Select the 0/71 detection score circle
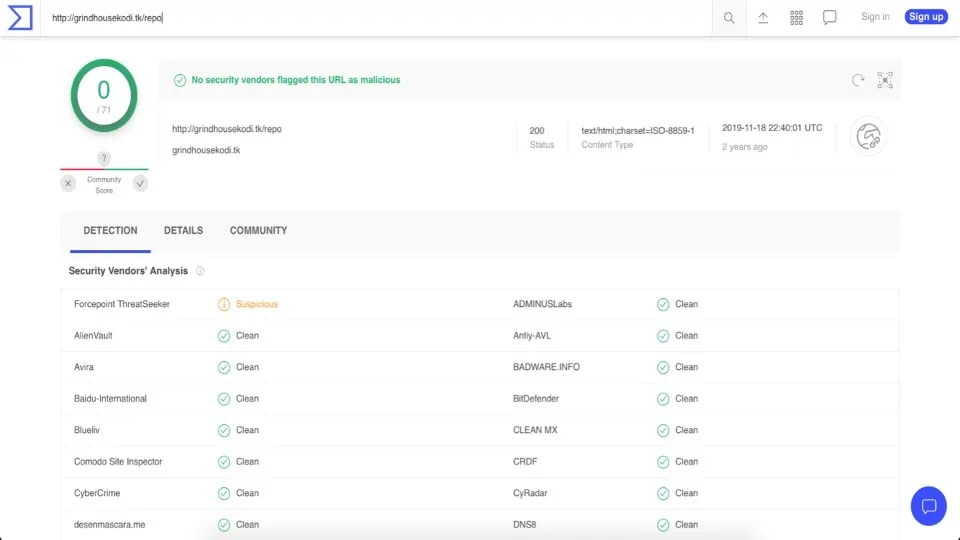This screenshot has height=540, width=960. (104, 96)
